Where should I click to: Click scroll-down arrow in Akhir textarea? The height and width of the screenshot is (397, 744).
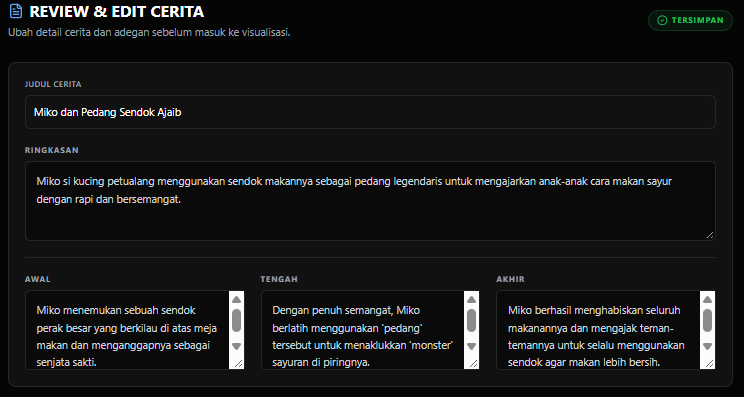click(707, 346)
